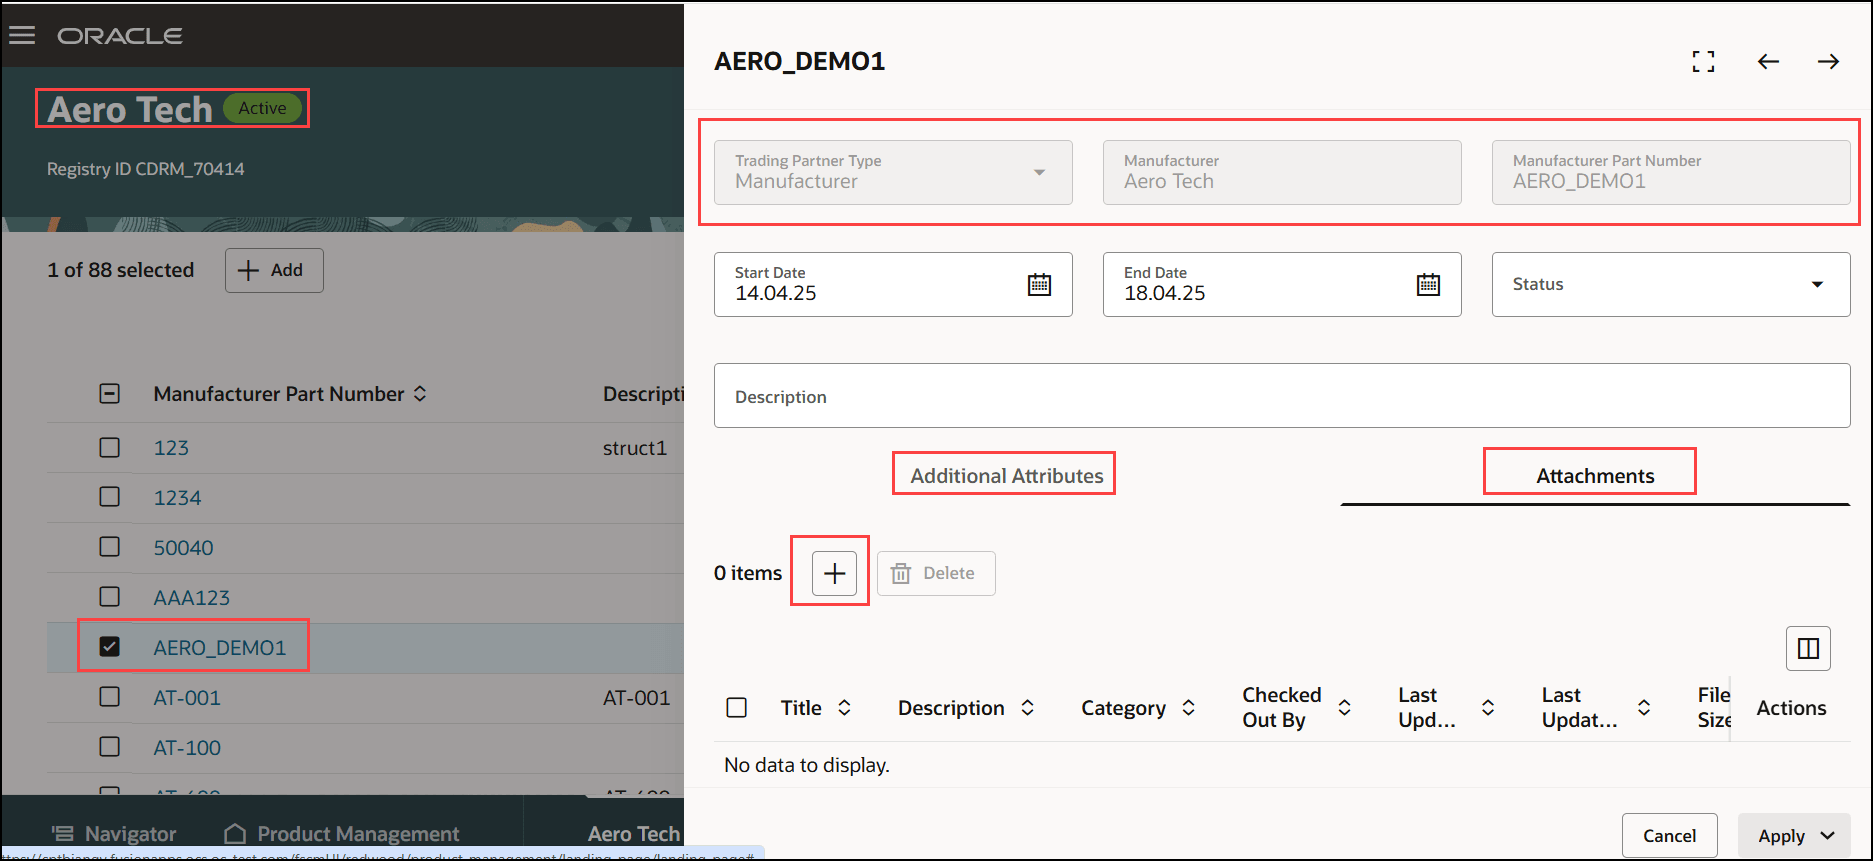Click the AT-001 description cell
Viewport: 1873px width, 861px height.
tap(637, 698)
